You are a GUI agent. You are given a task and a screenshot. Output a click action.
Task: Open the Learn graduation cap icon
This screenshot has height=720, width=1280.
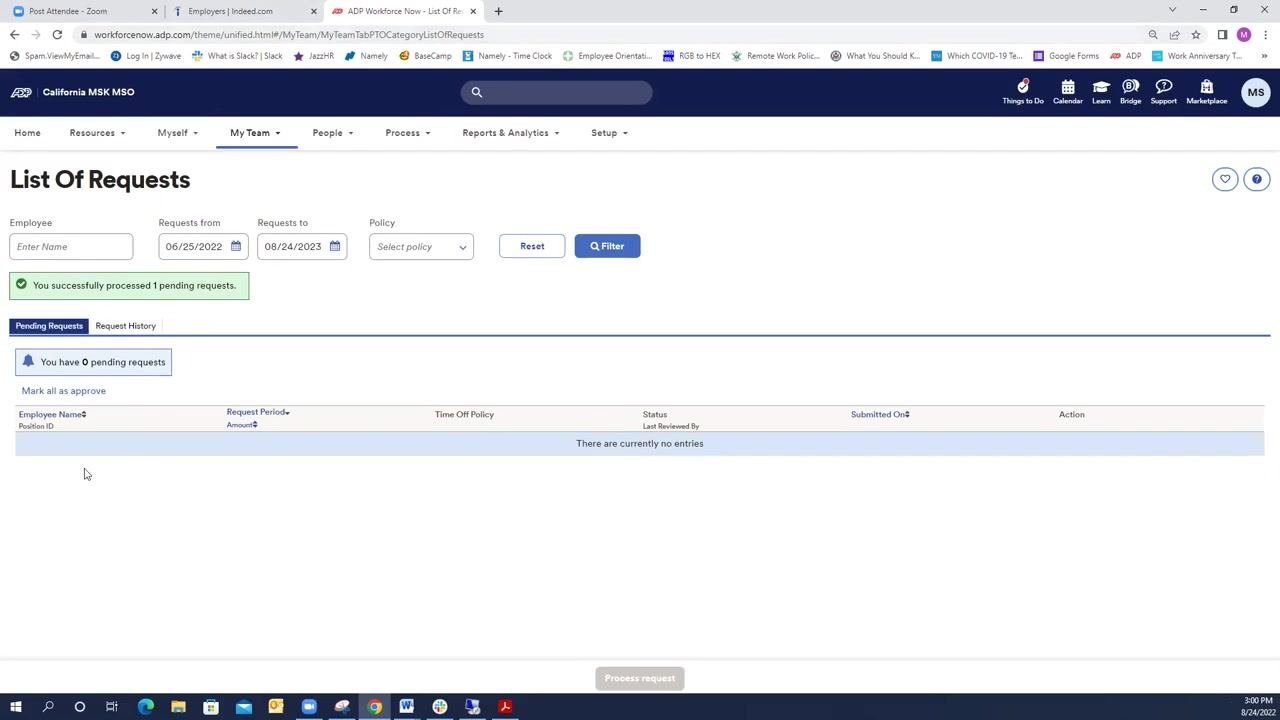pyautogui.click(x=1101, y=92)
